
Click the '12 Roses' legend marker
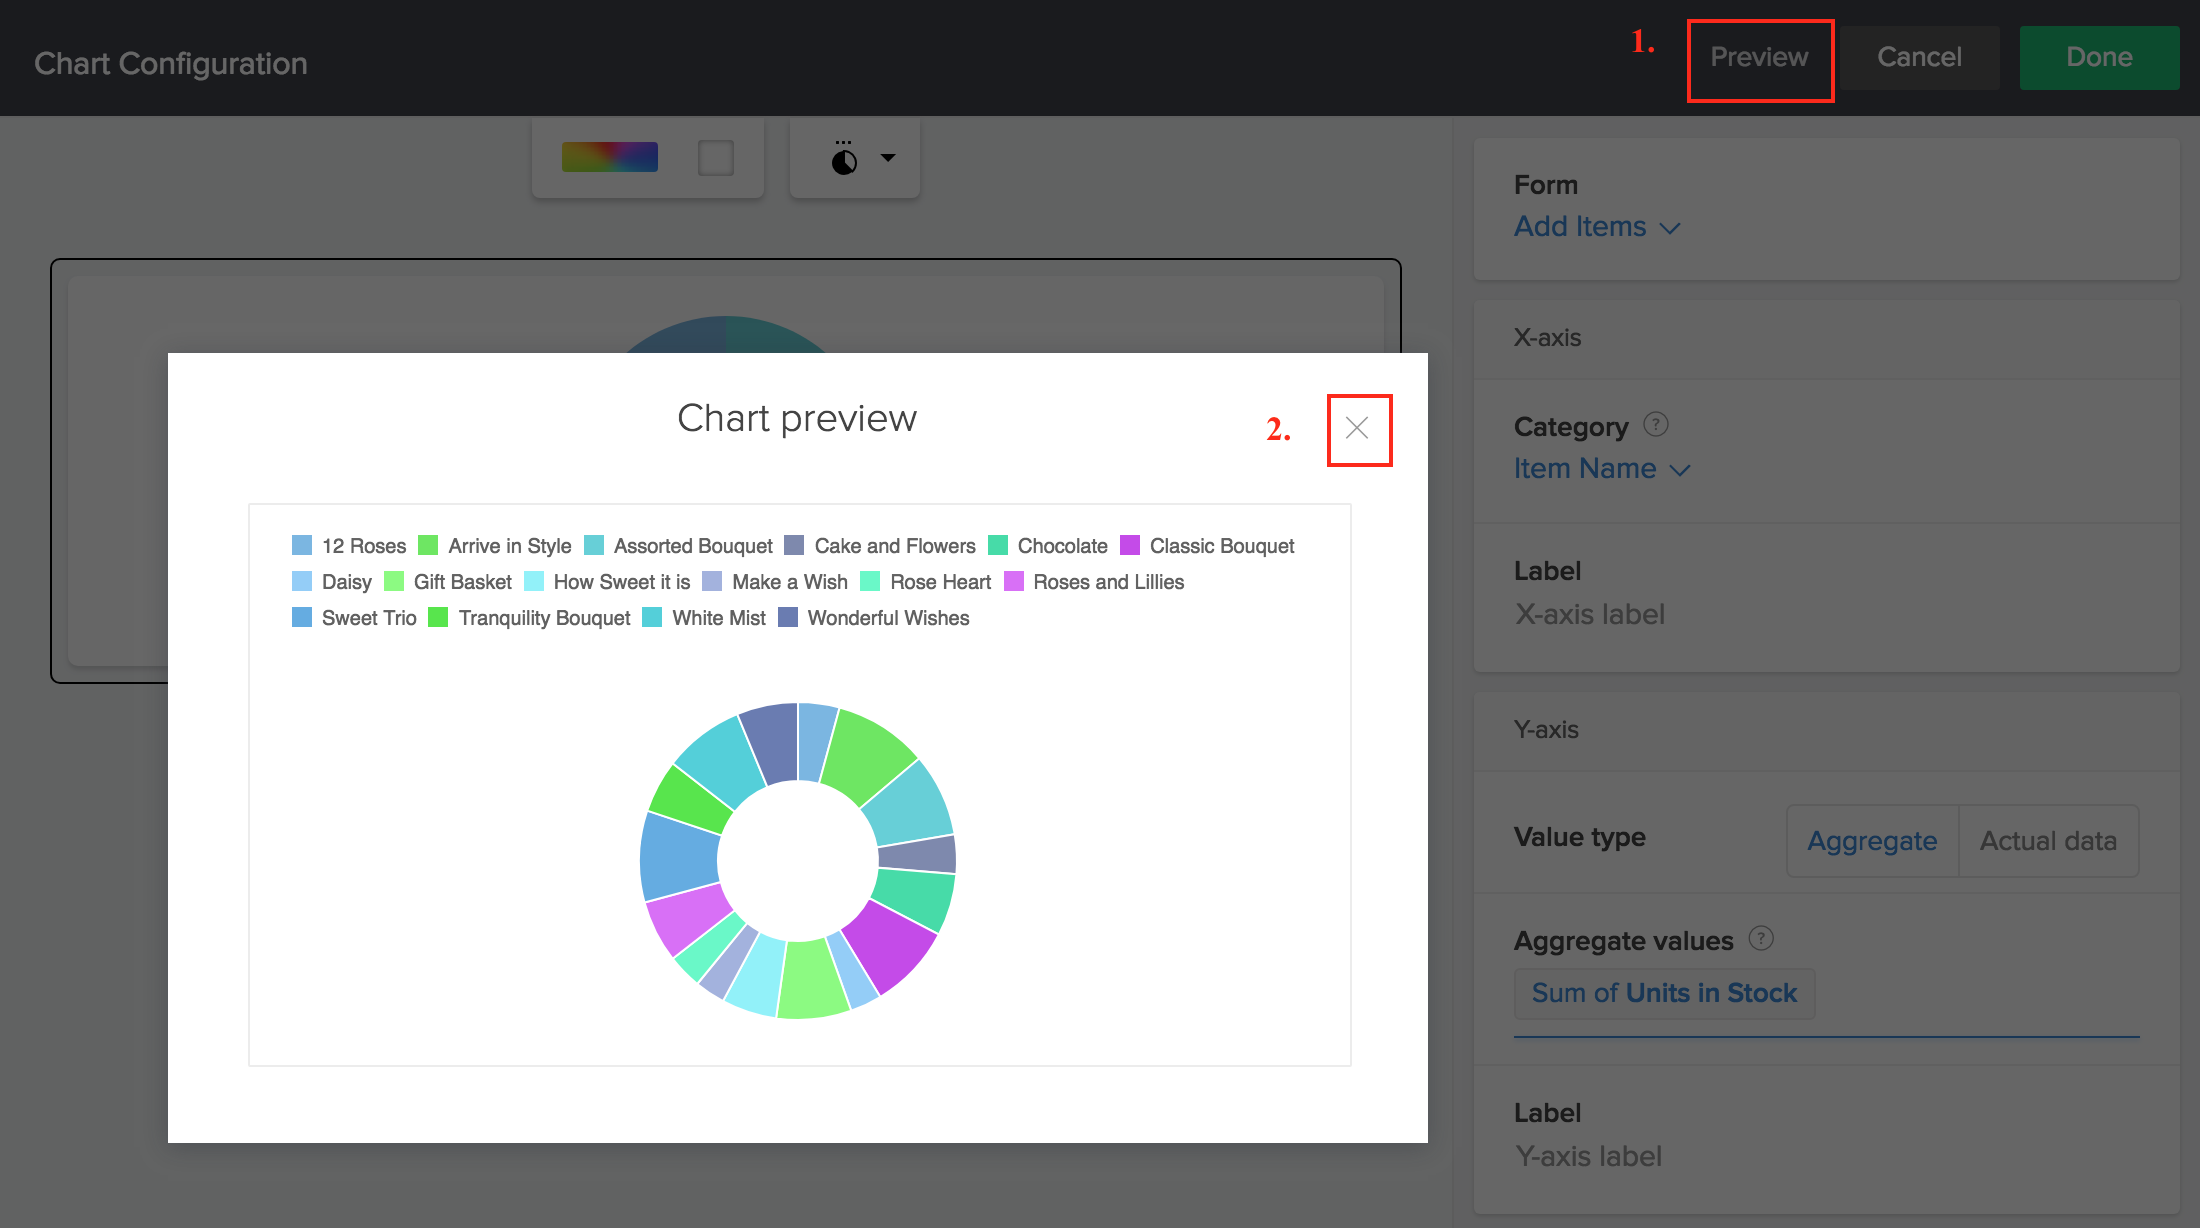[302, 545]
